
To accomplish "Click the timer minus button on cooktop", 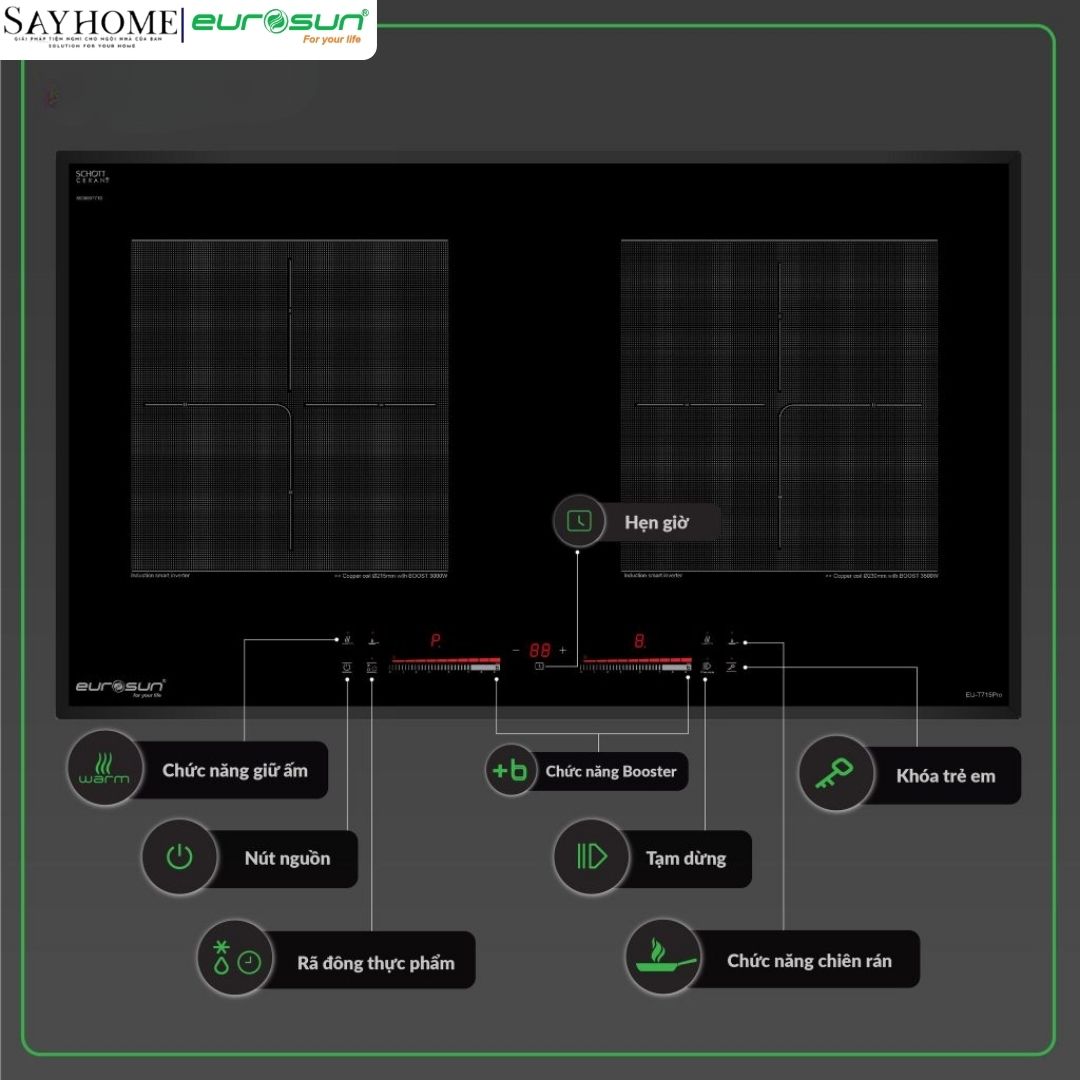I will 516,650.
